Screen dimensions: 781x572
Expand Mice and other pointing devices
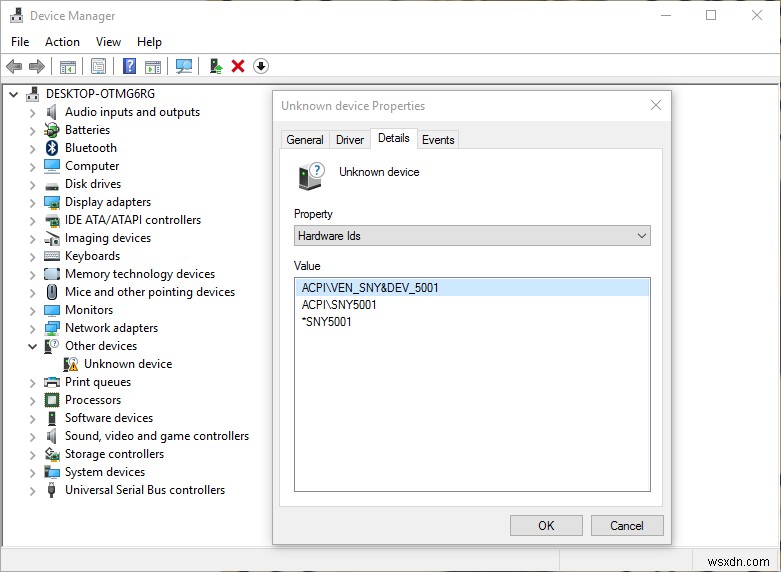coord(33,292)
